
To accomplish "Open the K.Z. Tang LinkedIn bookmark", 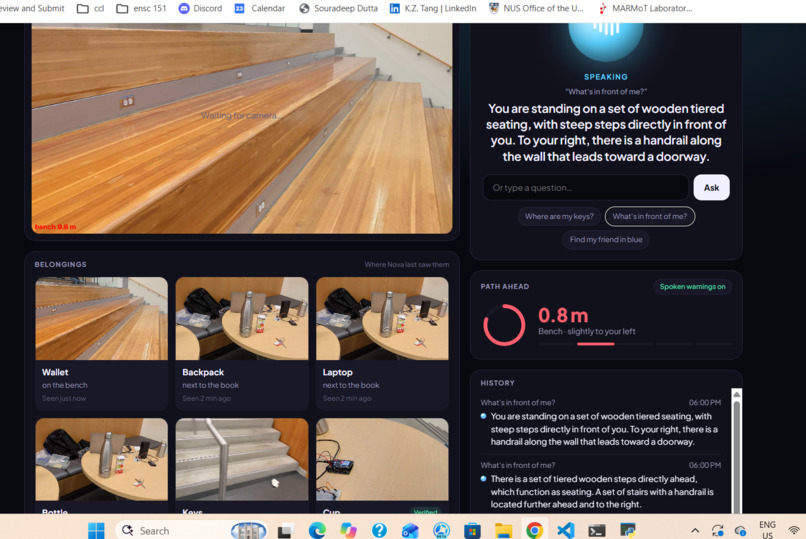I will [432, 8].
